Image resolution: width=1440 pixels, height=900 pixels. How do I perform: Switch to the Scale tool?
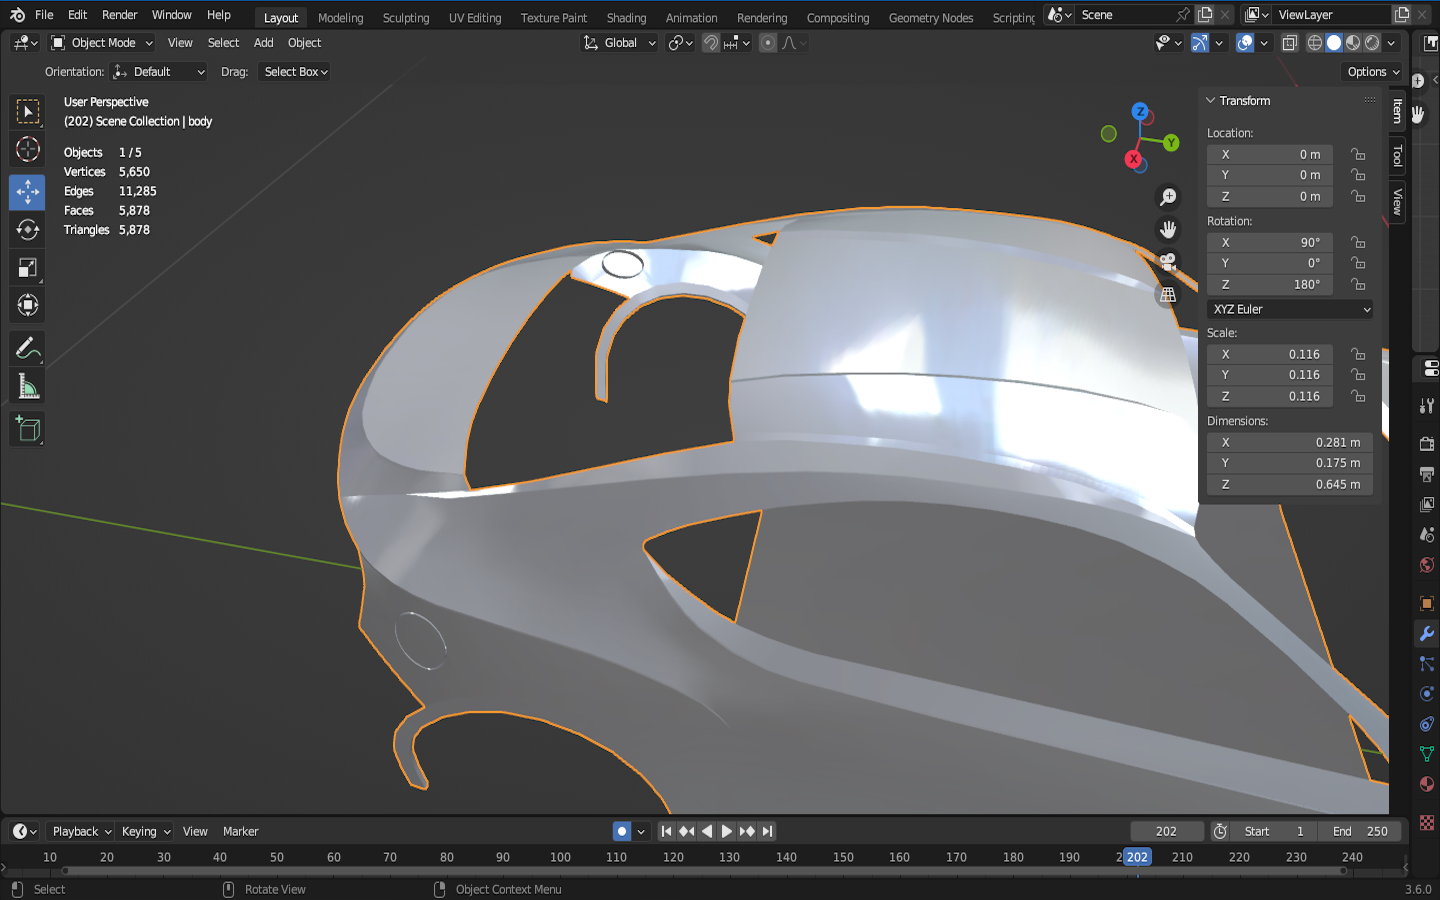(27, 267)
